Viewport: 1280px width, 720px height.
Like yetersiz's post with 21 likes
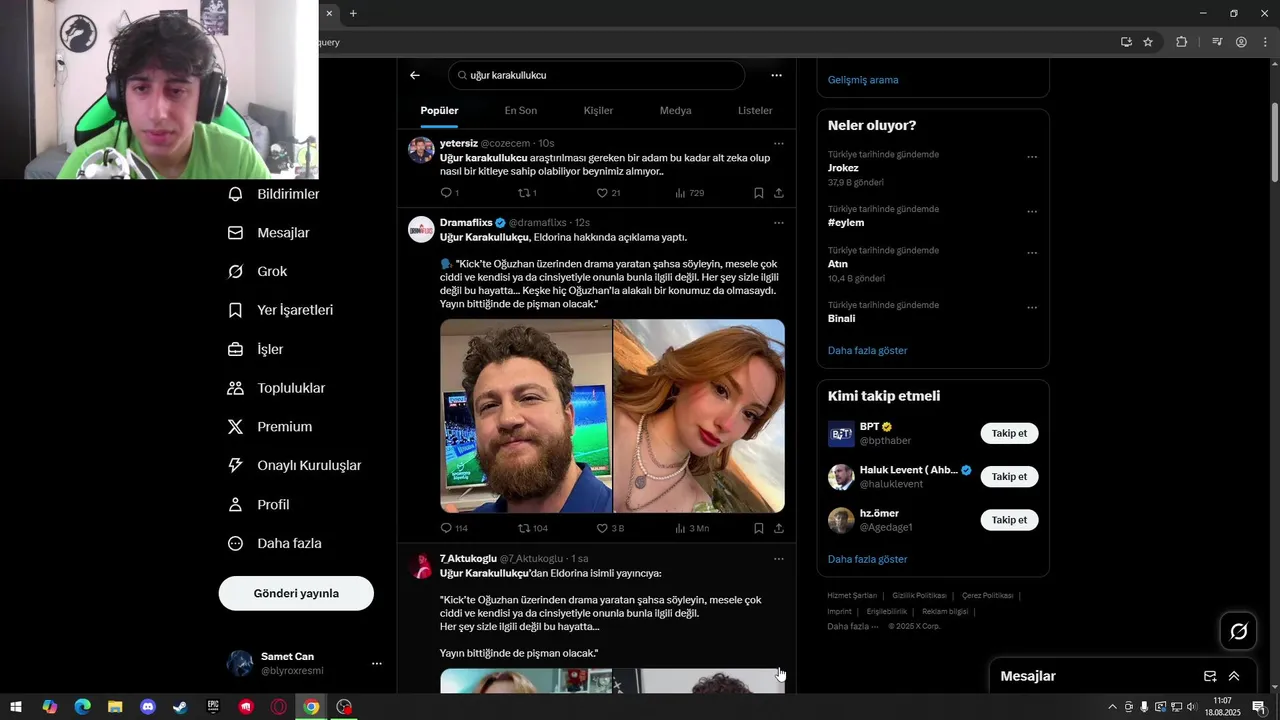608,193
